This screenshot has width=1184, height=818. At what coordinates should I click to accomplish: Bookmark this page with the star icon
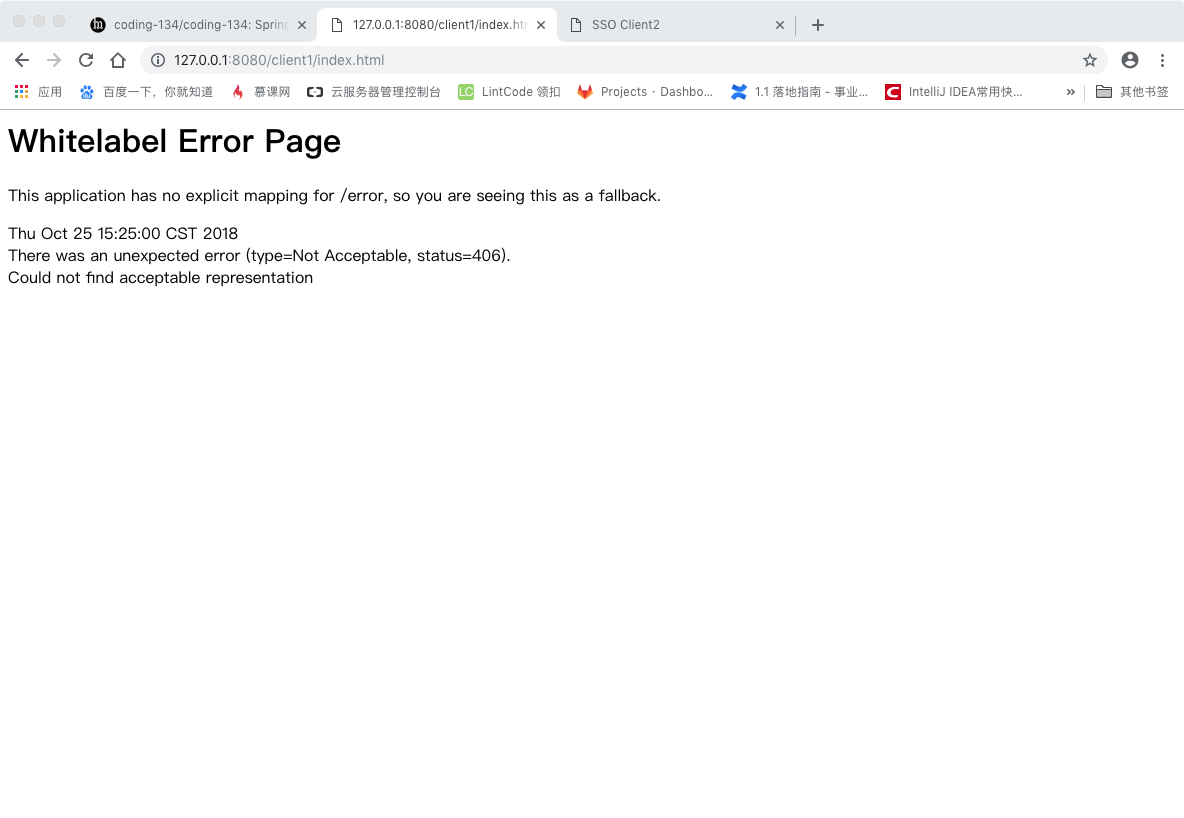[x=1090, y=60]
